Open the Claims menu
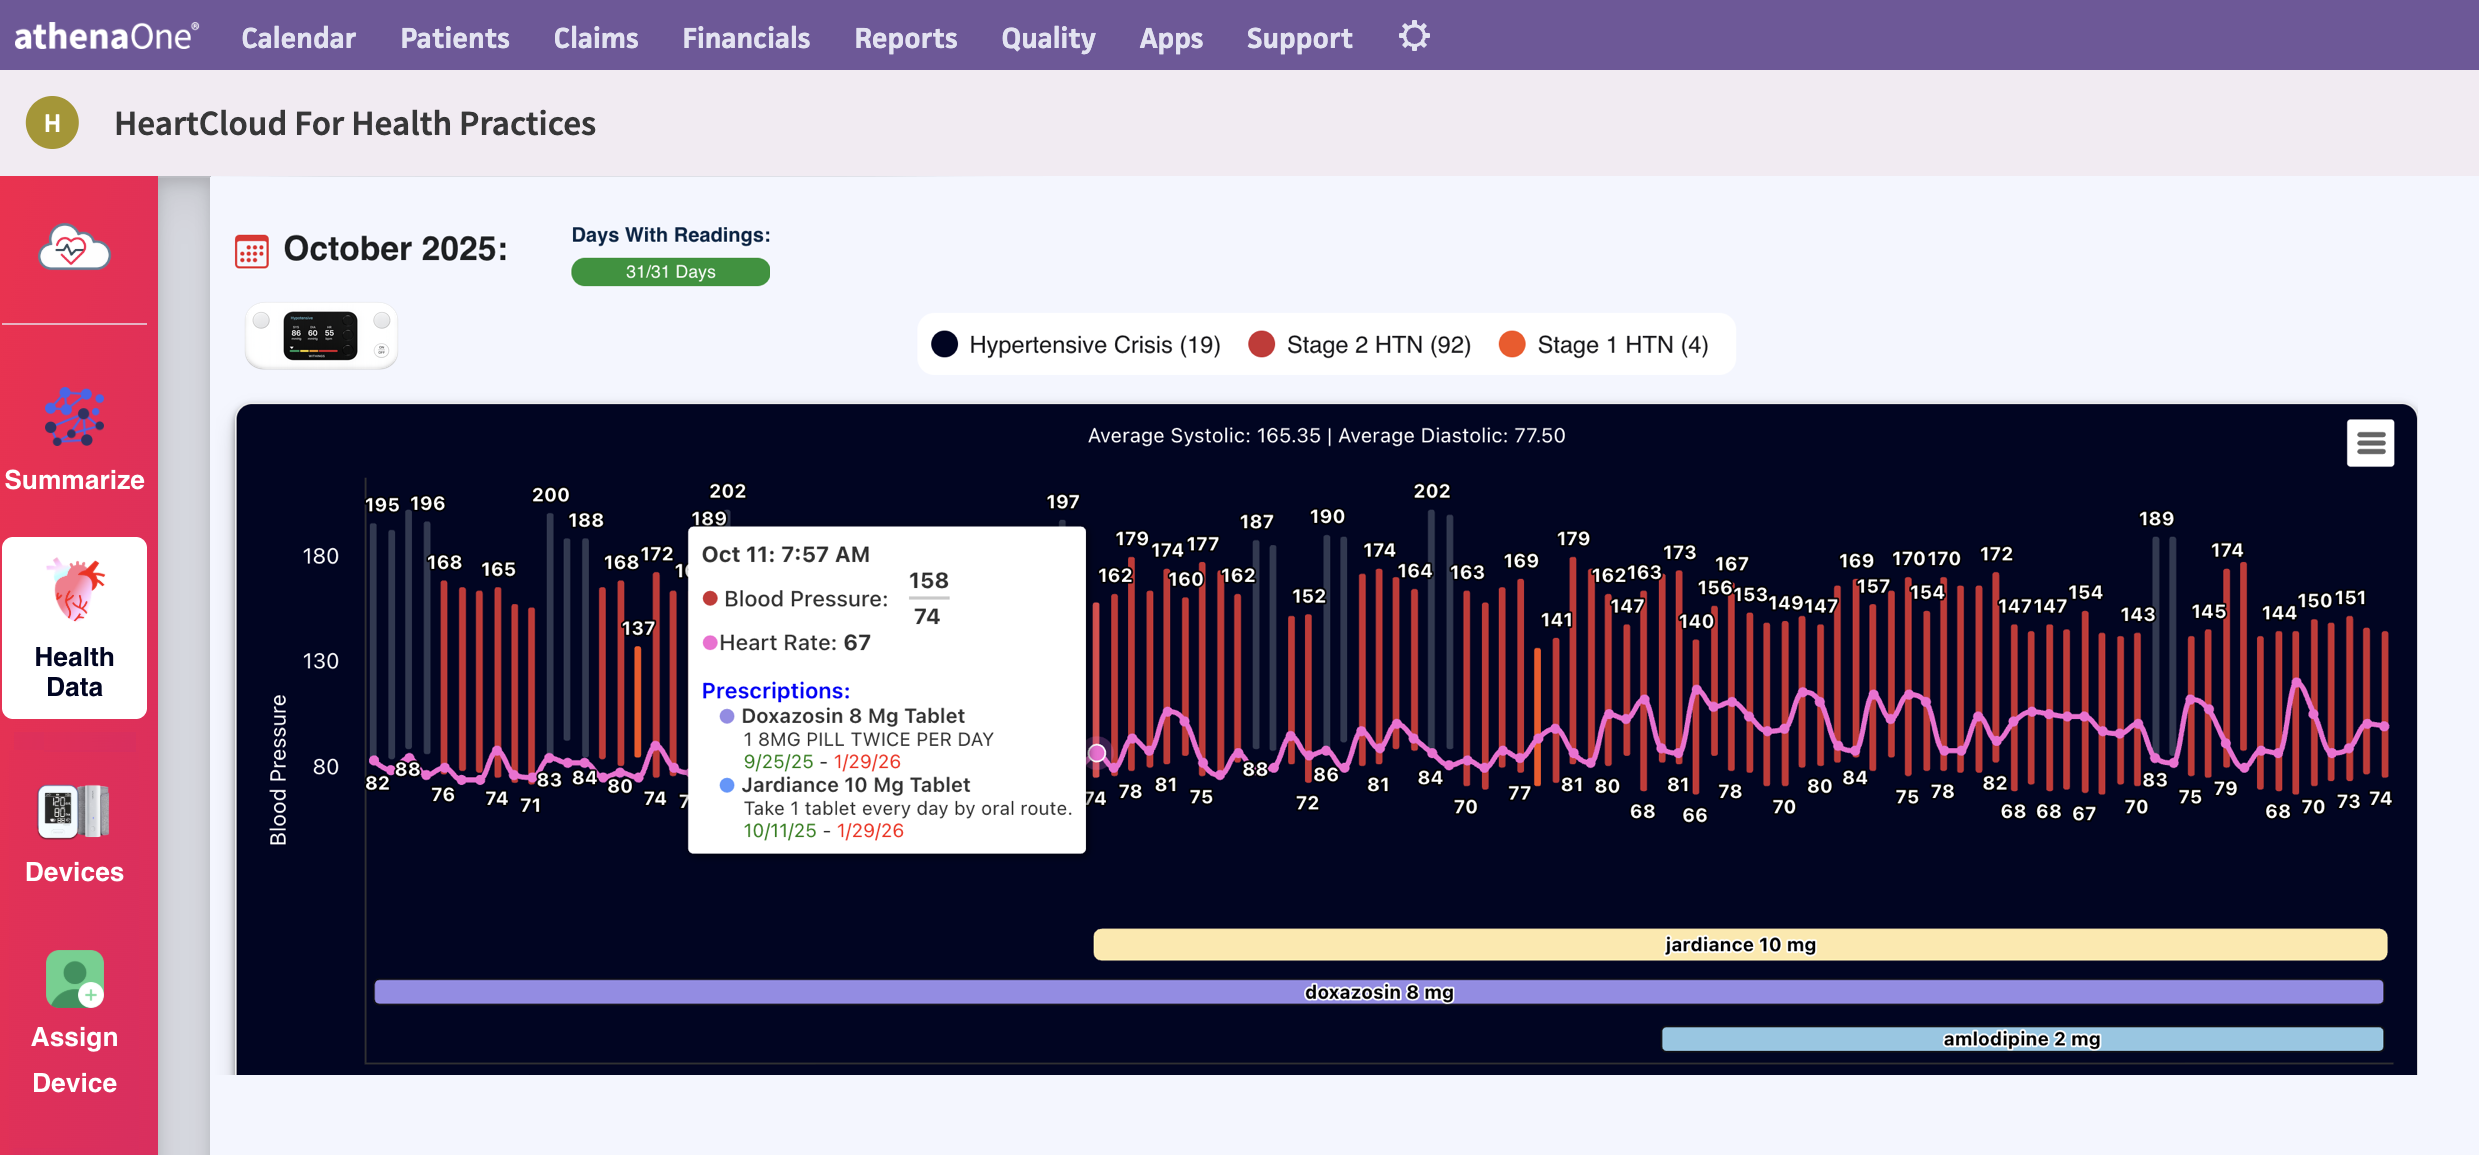This screenshot has width=2479, height=1155. 596,38
